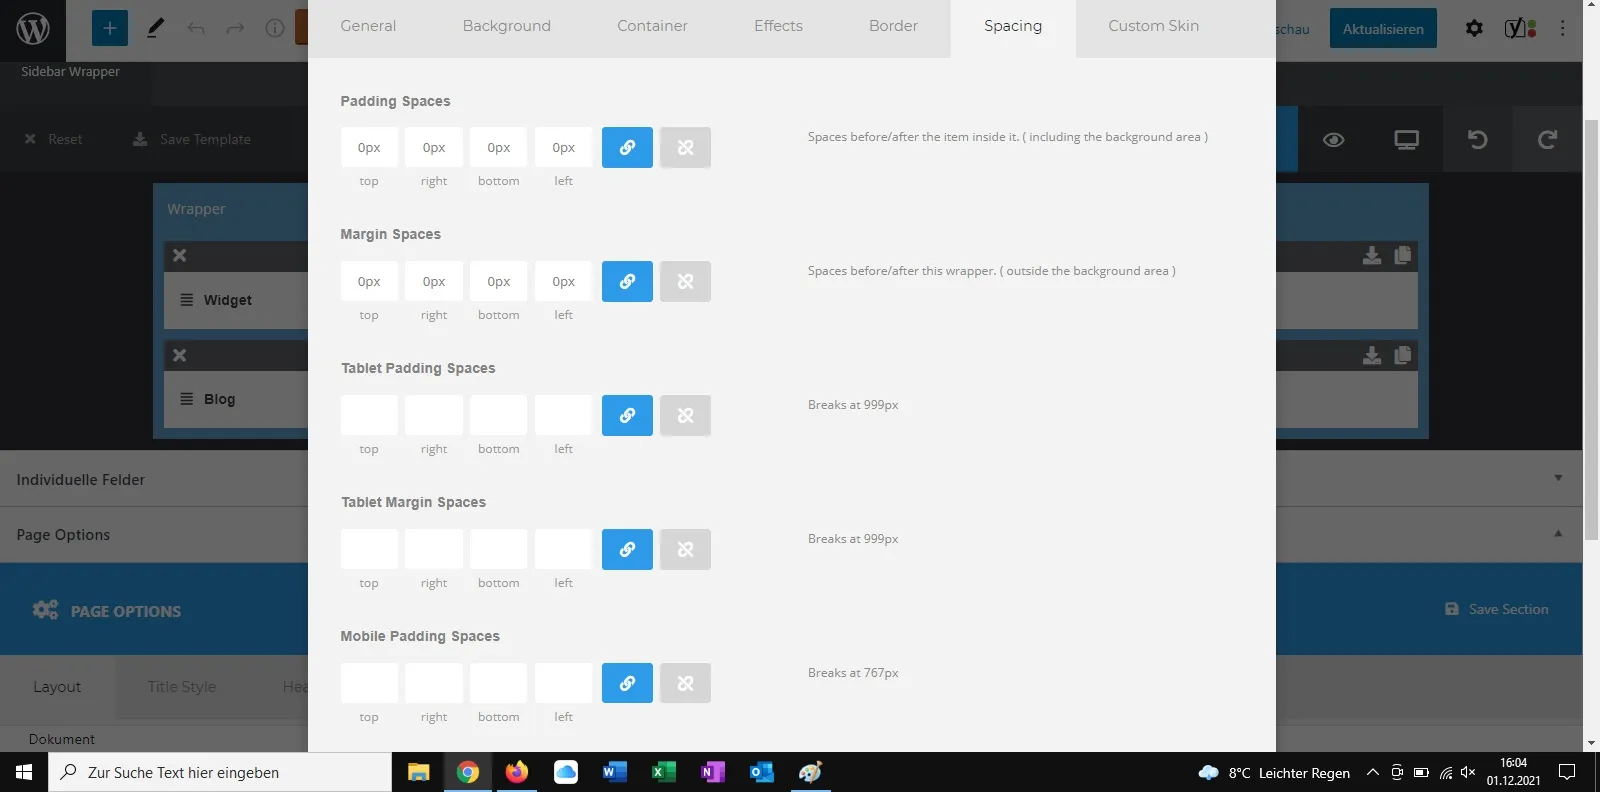Collapse the Page Options panel arrow

[x=1558, y=534]
